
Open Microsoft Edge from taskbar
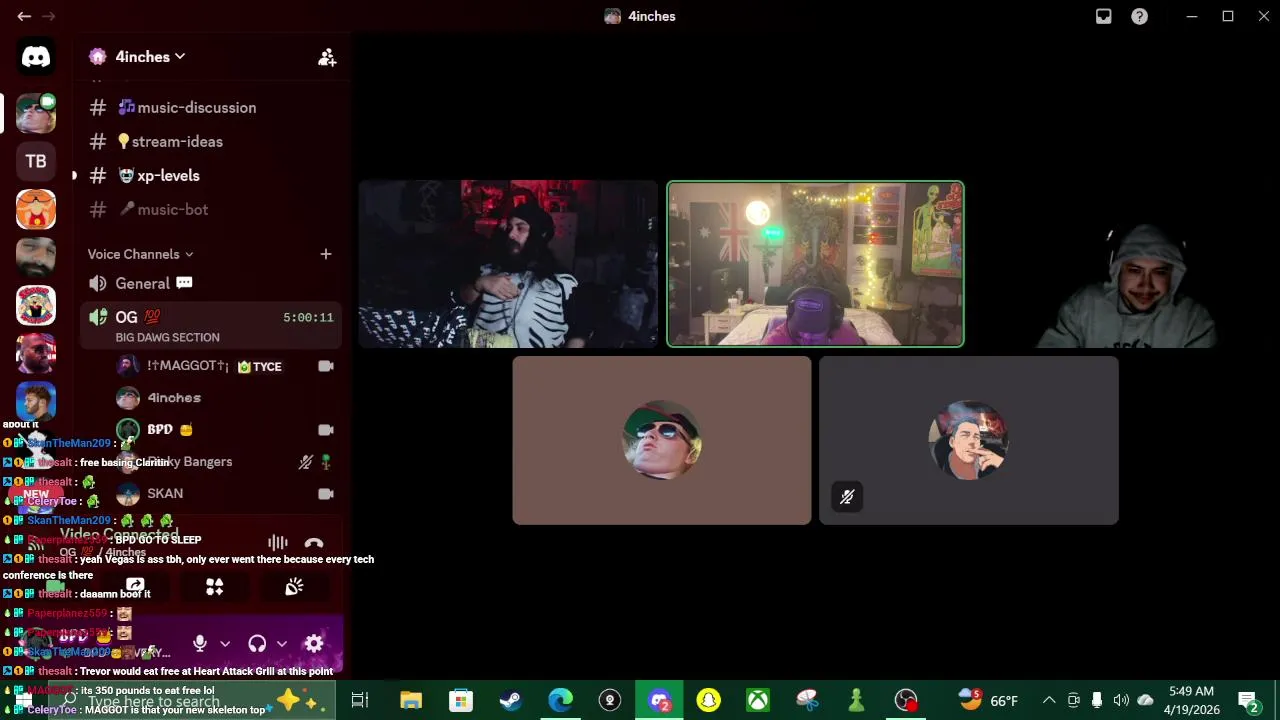[560, 700]
